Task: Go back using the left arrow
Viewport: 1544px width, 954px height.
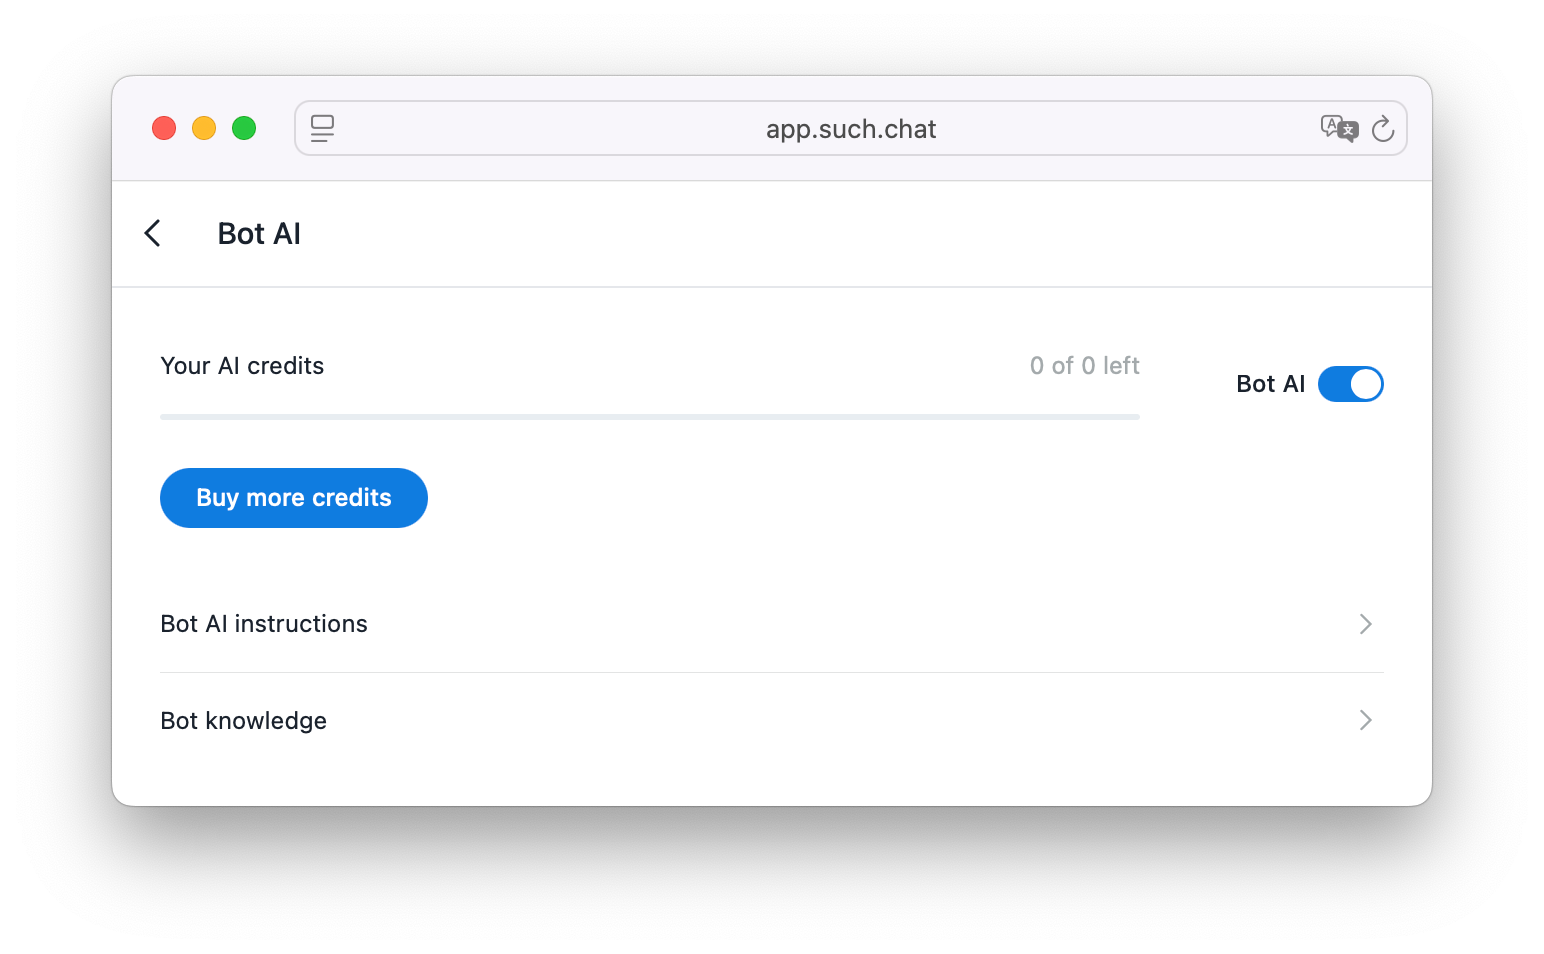Action: [x=153, y=234]
